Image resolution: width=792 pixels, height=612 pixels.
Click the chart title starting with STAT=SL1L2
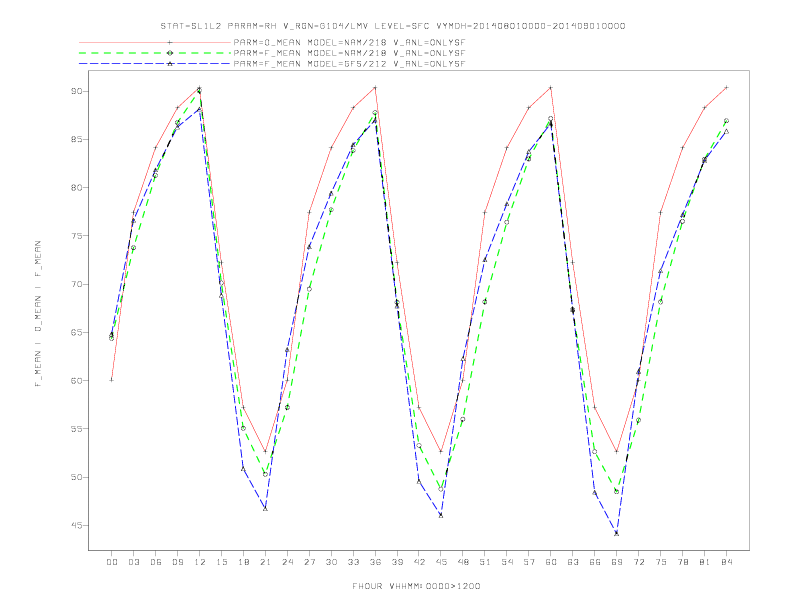(392, 26)
